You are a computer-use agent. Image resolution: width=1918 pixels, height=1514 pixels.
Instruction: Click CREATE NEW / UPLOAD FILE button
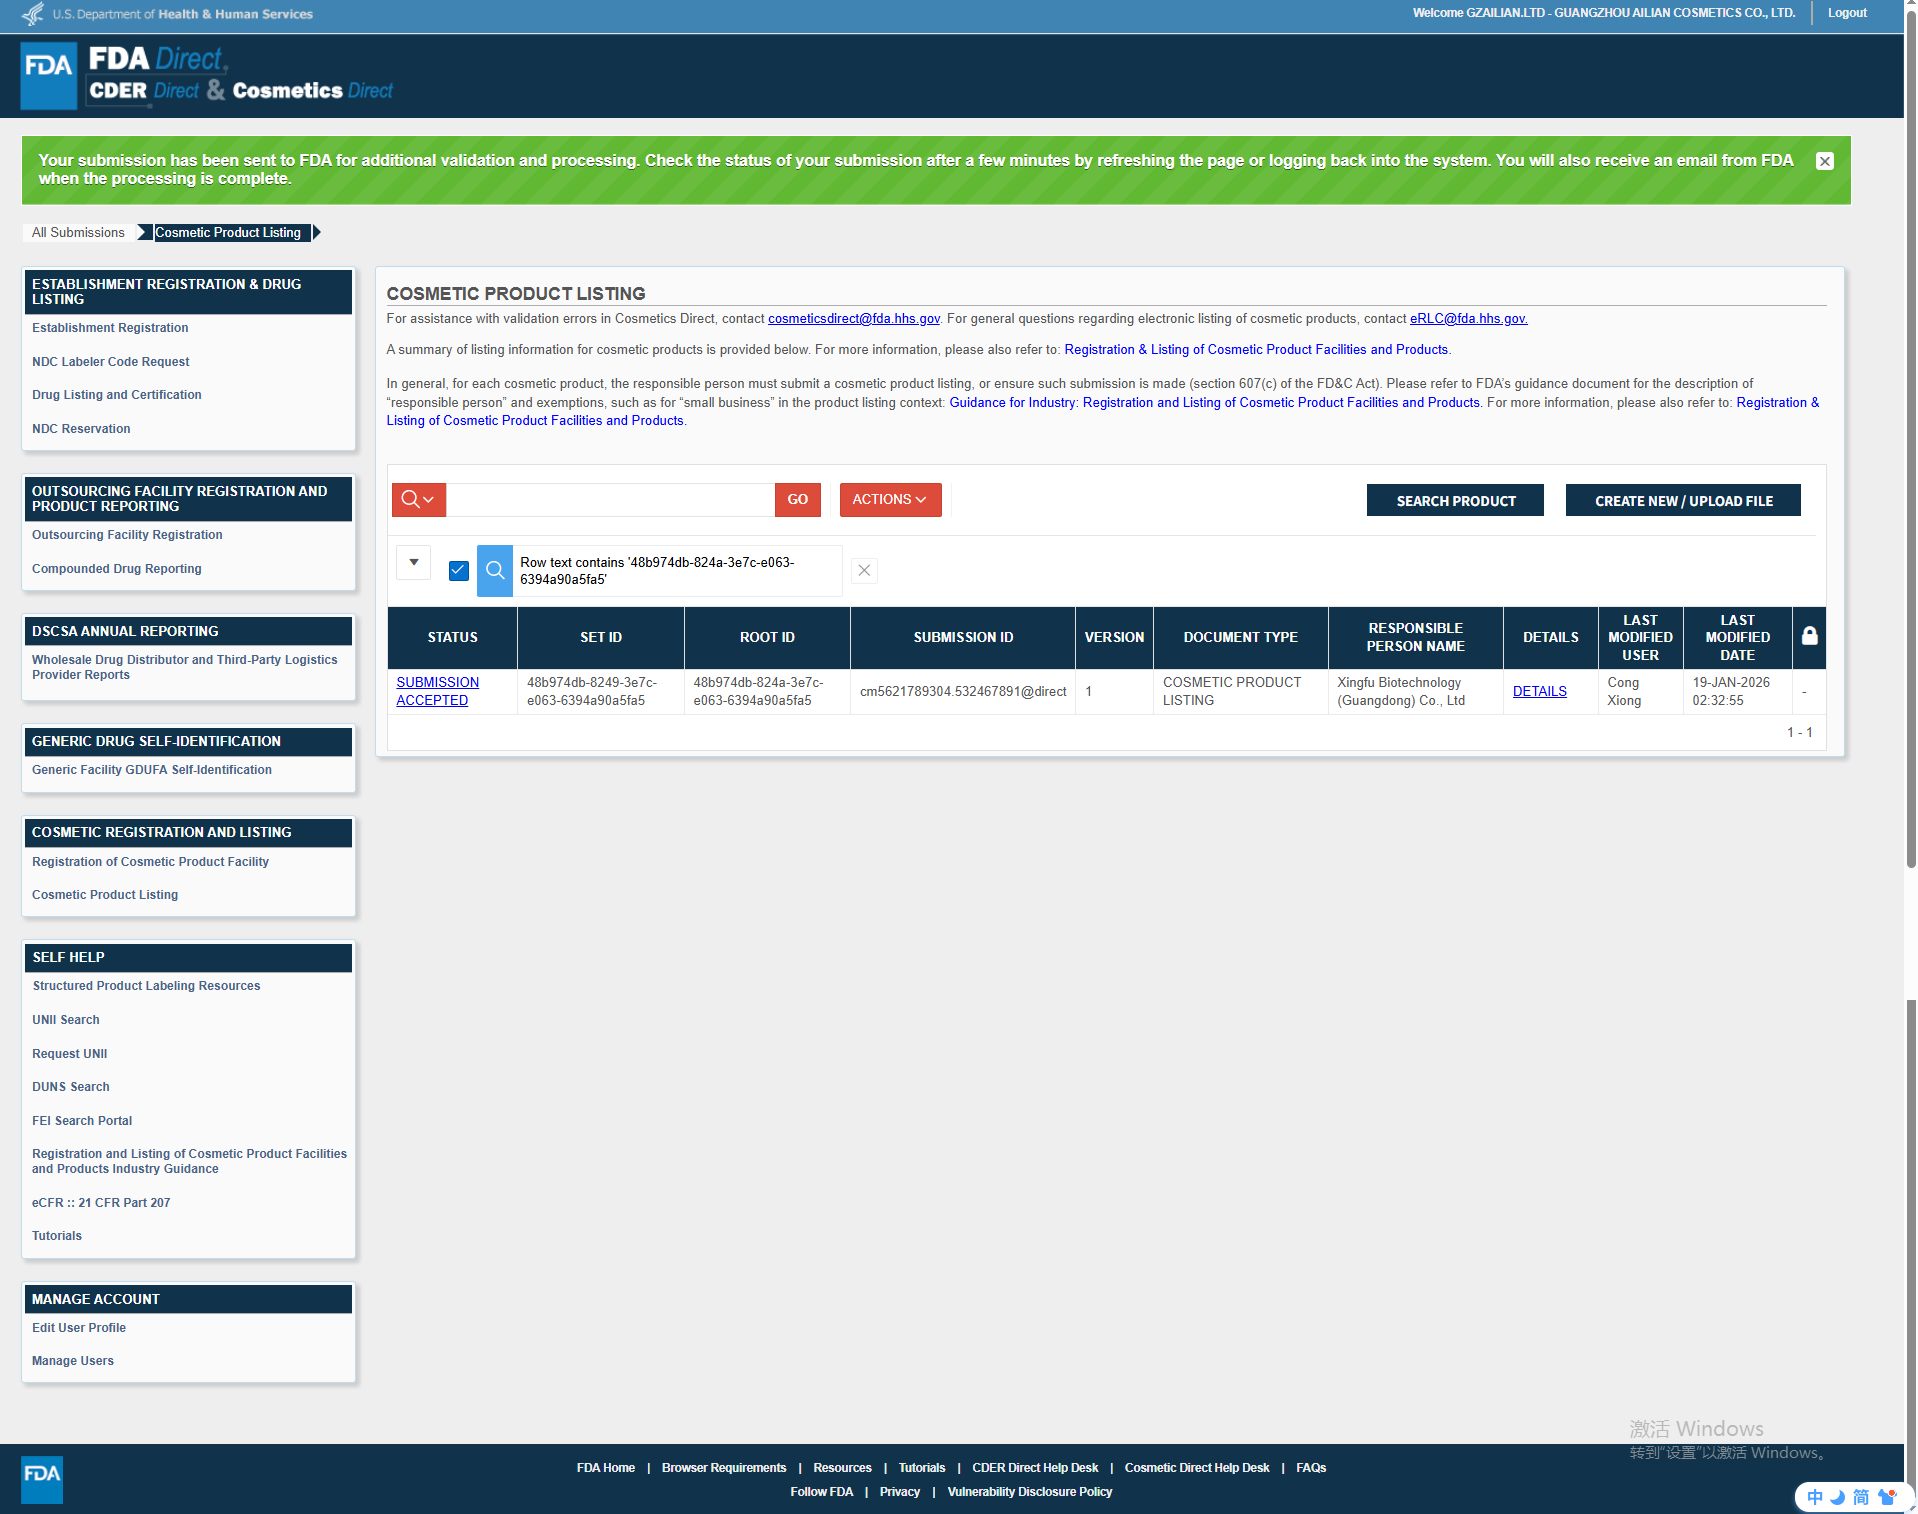1682,501
